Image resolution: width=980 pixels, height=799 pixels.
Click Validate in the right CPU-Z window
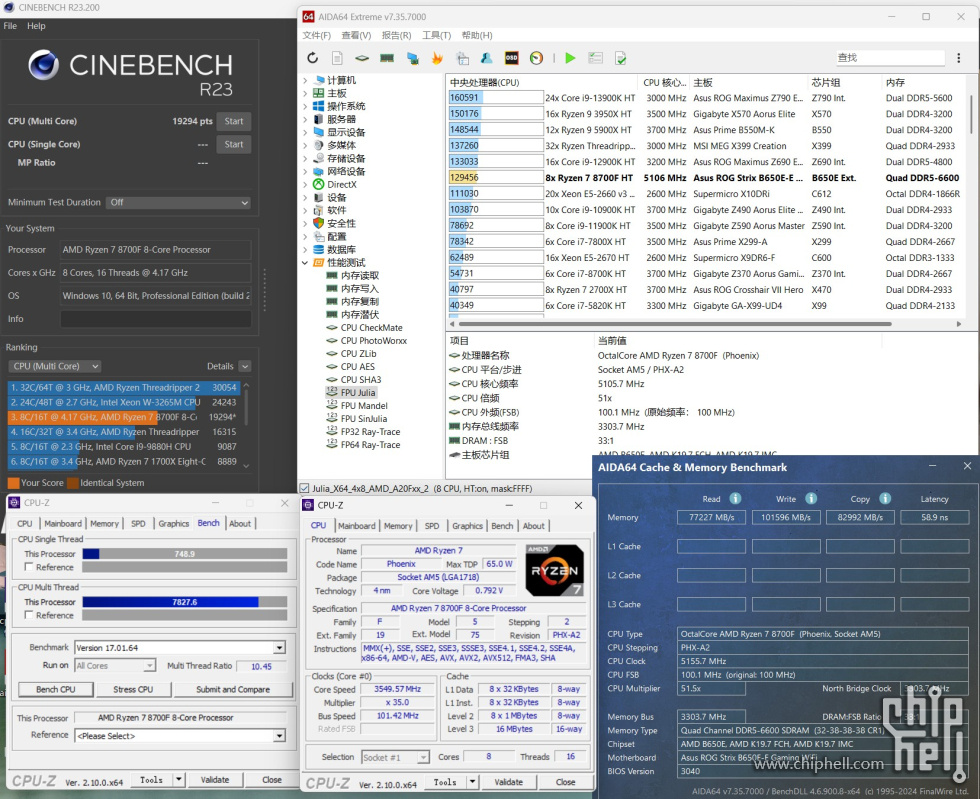509,781
